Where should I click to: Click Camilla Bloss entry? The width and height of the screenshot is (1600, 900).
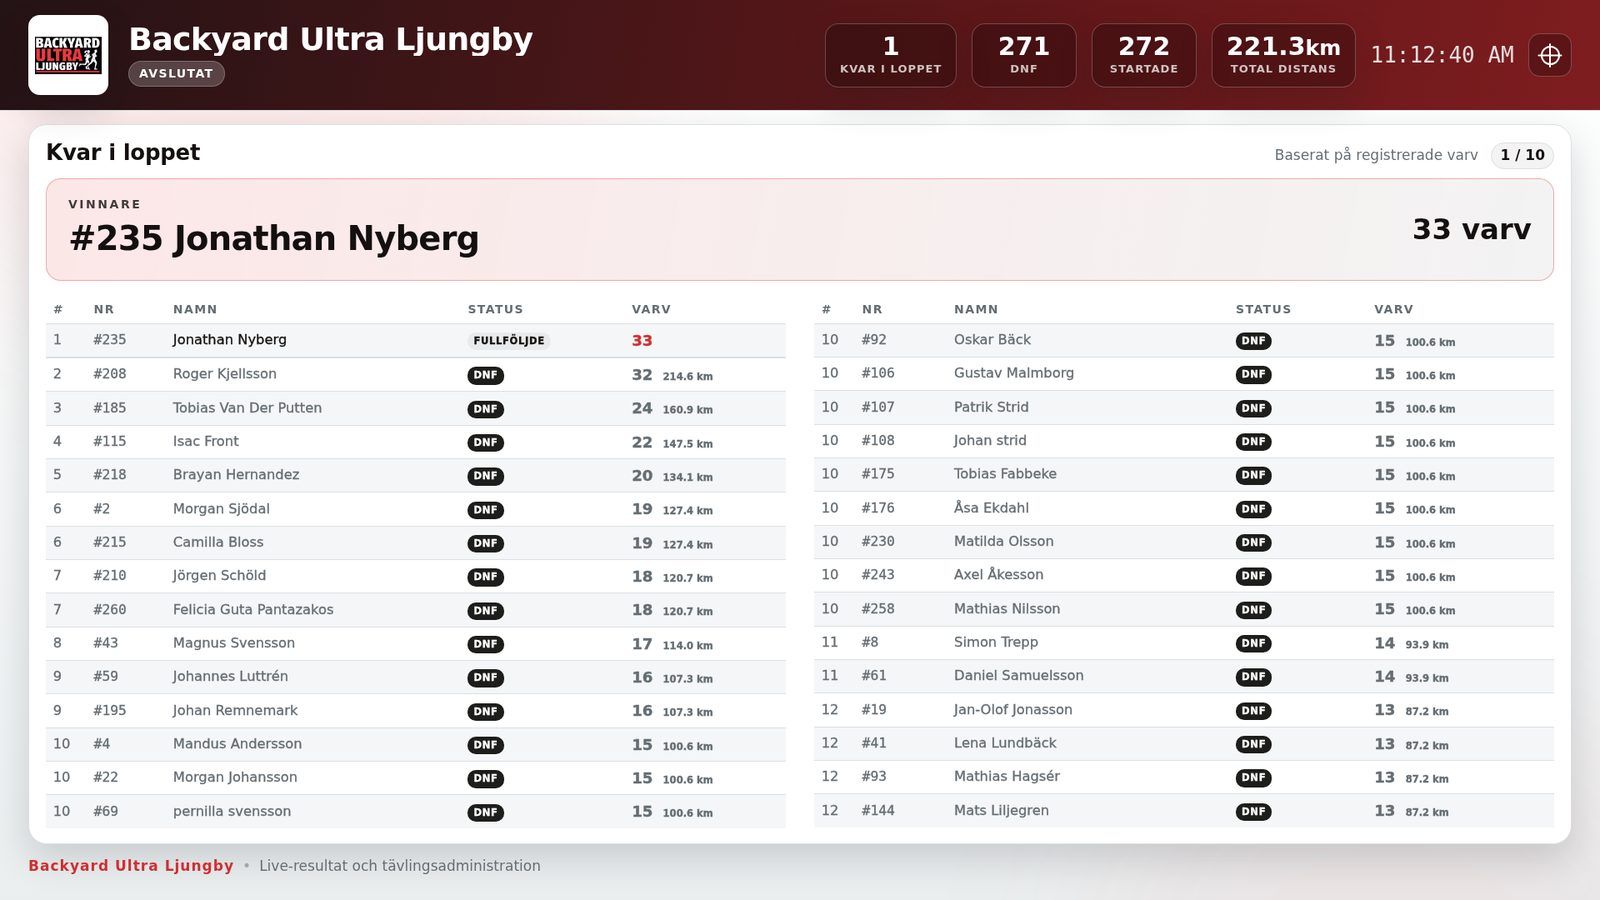416,542
